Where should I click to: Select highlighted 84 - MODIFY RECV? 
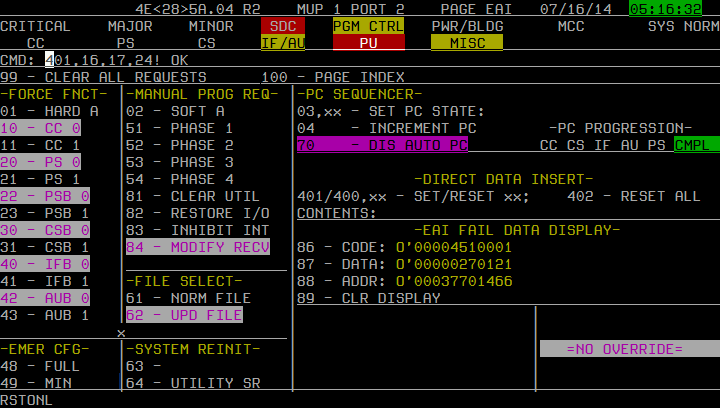pyautogui.click(x=198, y=247)
